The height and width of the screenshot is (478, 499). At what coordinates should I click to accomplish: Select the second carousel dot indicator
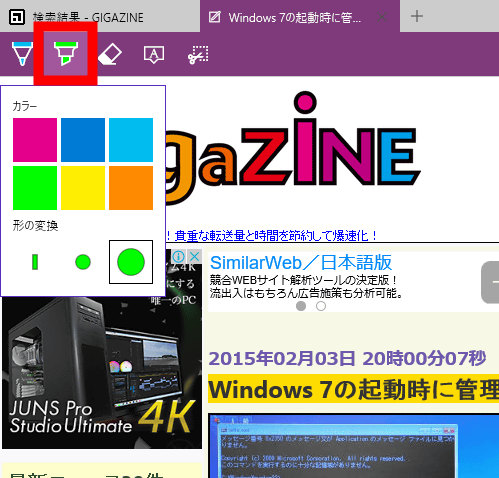(x=321, y=306)
